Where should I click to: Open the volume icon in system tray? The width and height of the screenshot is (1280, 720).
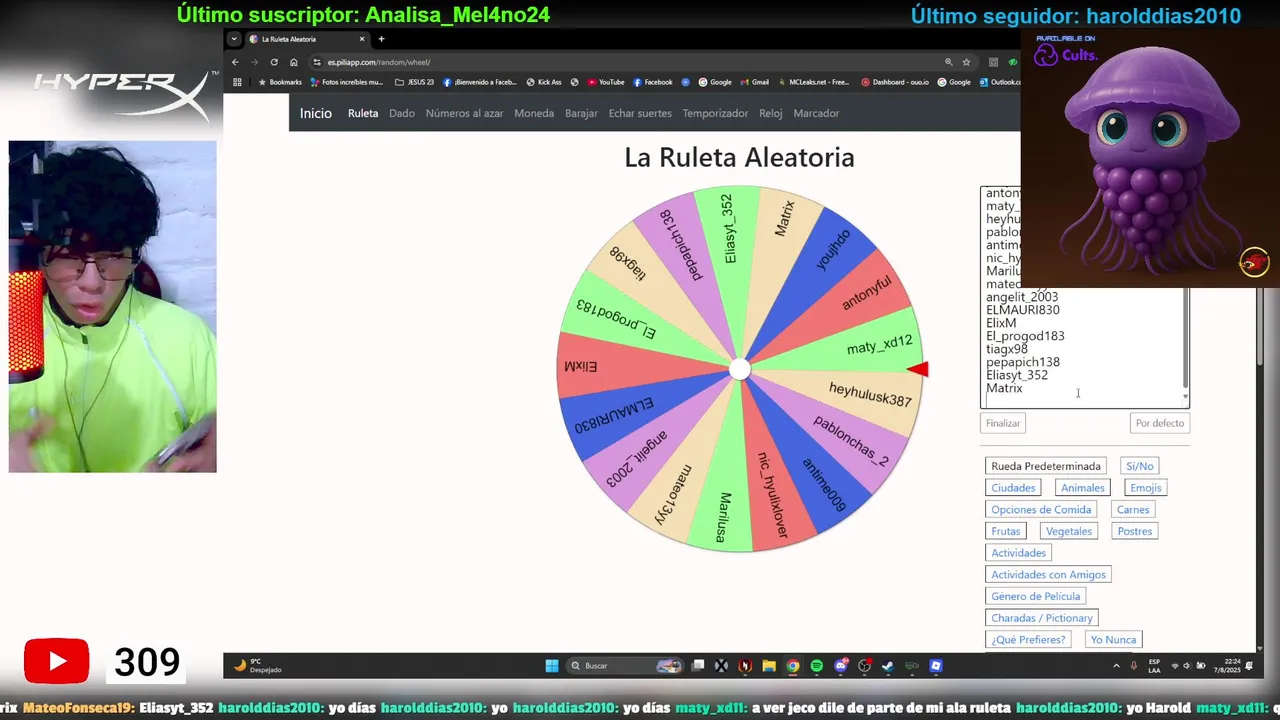[x=1186, y=666]
